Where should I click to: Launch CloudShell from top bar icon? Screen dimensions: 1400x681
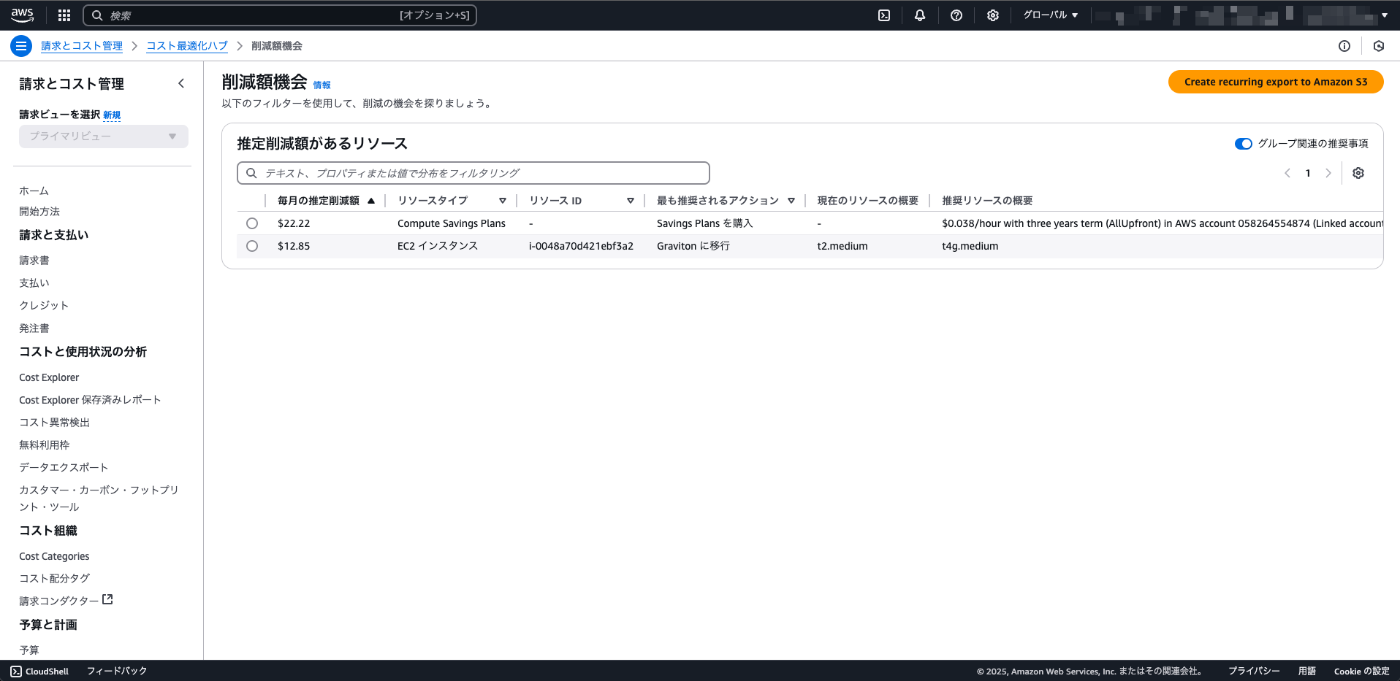(884, 15)
